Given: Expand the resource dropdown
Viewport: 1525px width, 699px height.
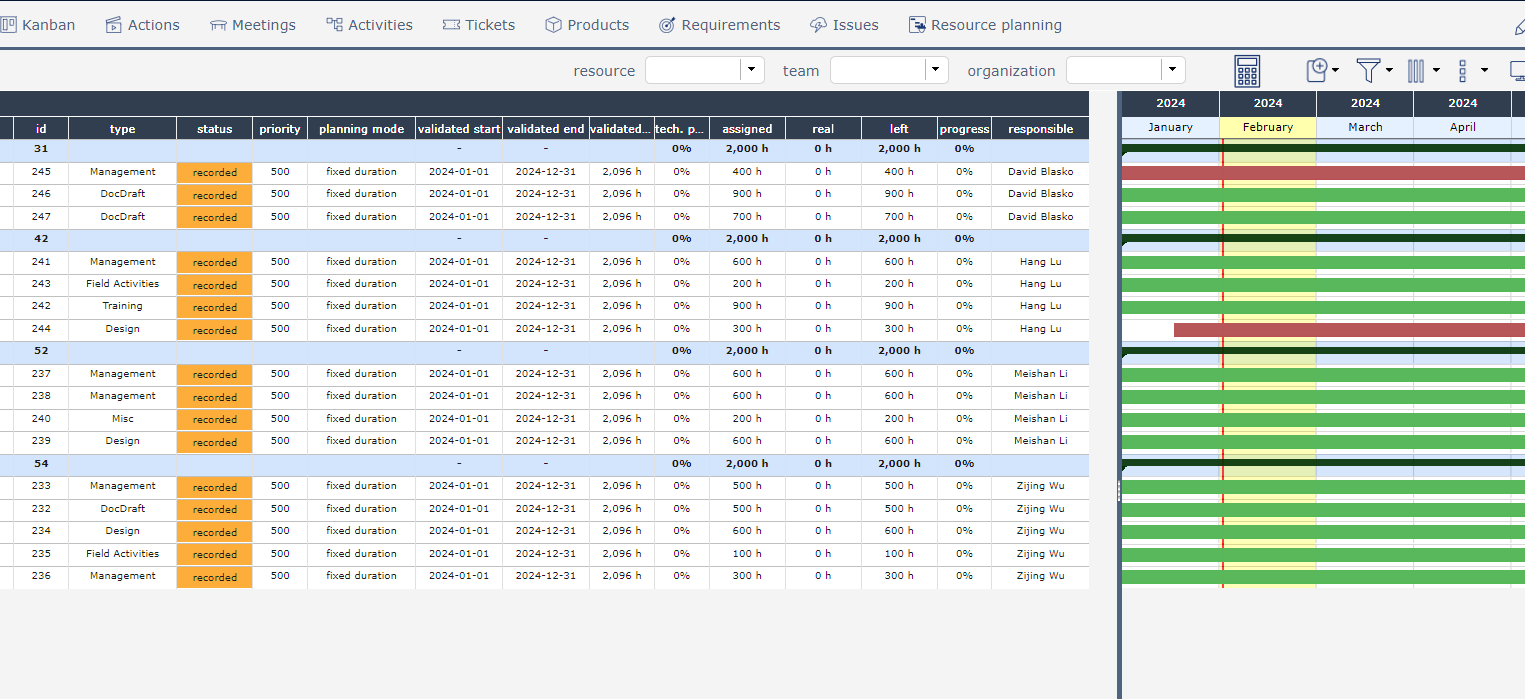Looking at the screenshot, I should click(x=752, y=70).
